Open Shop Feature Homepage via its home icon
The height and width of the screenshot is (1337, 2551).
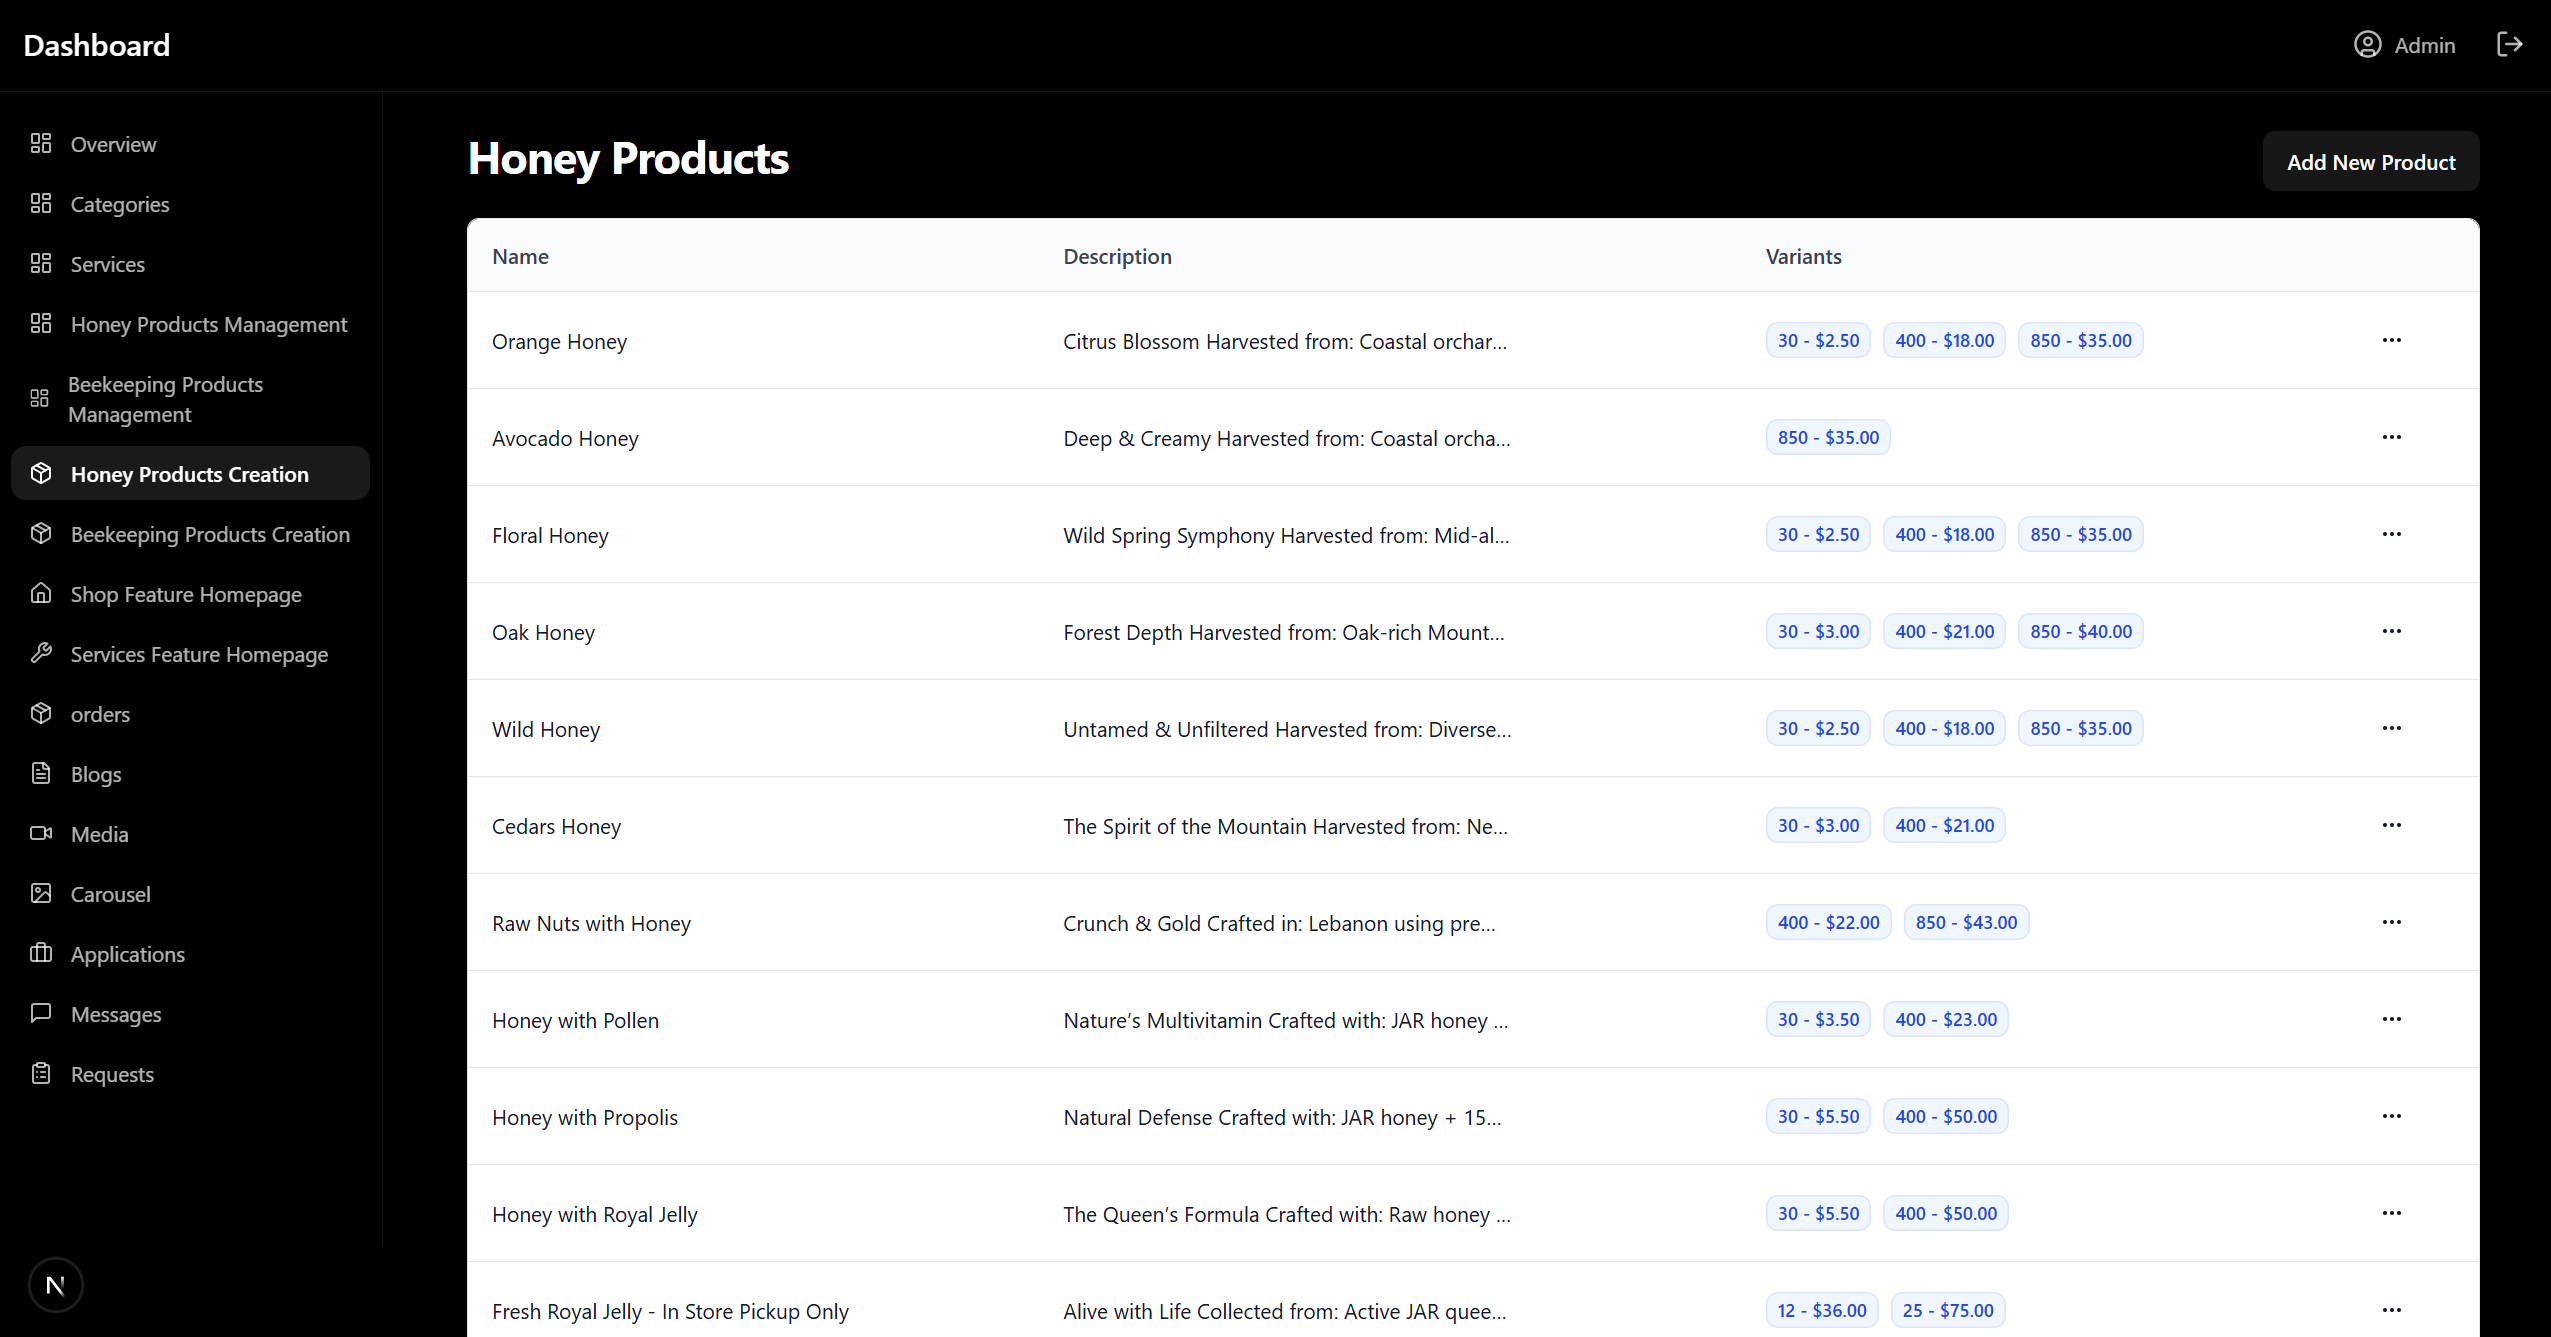pos(41,593)
